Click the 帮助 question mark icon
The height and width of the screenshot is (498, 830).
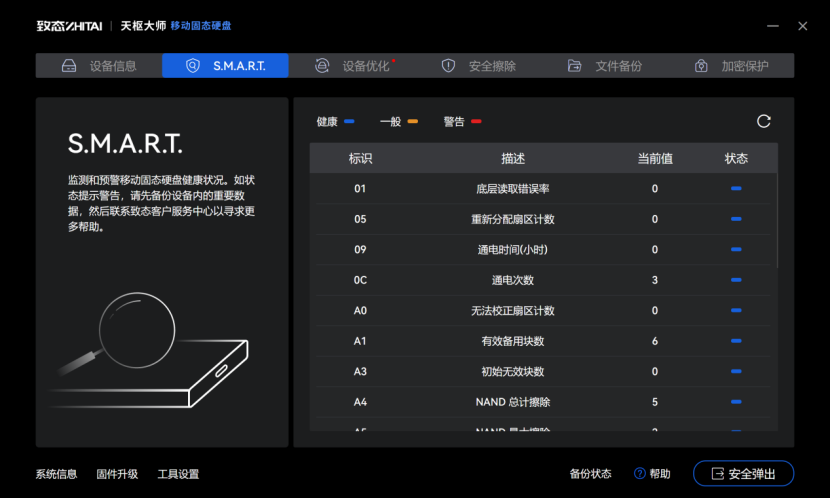tap(640, 474)
